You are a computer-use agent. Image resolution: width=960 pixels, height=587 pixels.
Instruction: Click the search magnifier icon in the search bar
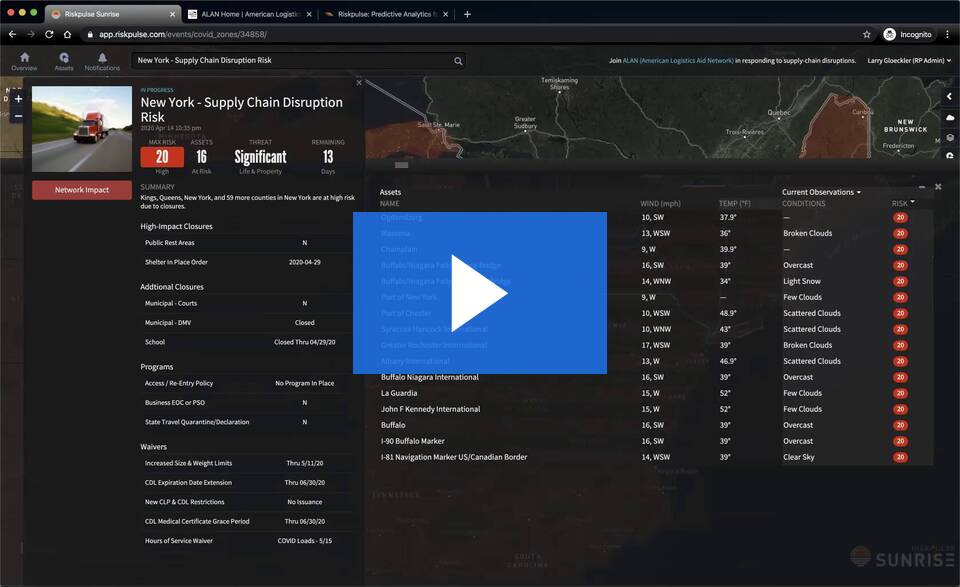click(x=458, y=61)
